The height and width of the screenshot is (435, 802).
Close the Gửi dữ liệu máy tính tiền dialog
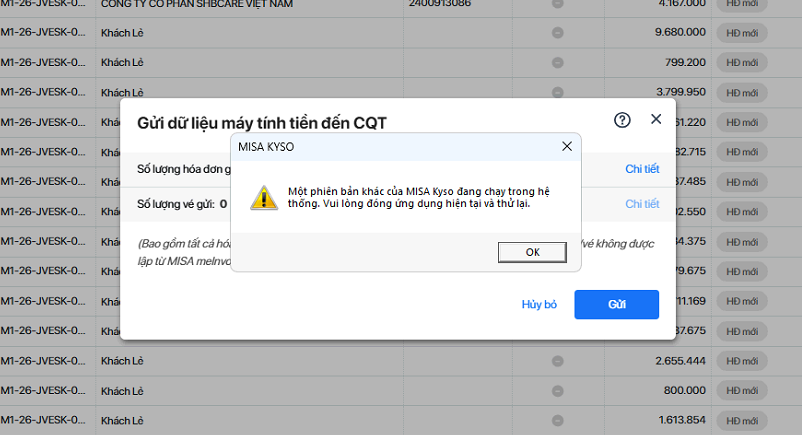656,119
